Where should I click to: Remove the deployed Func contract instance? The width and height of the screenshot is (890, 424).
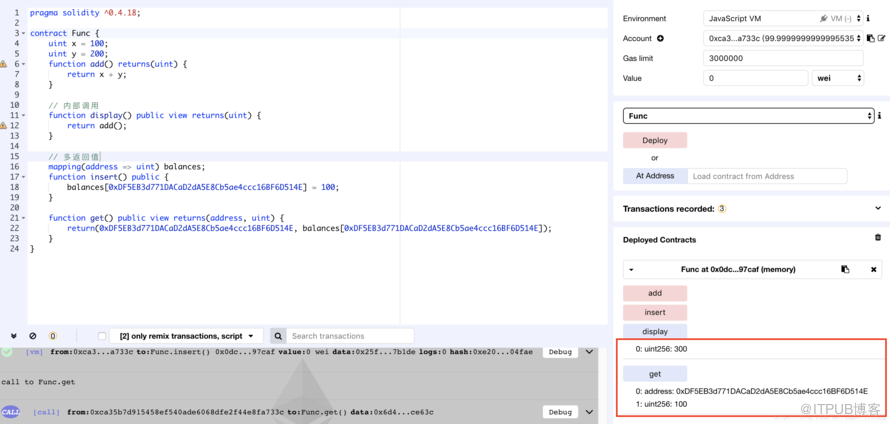point(873,270)
